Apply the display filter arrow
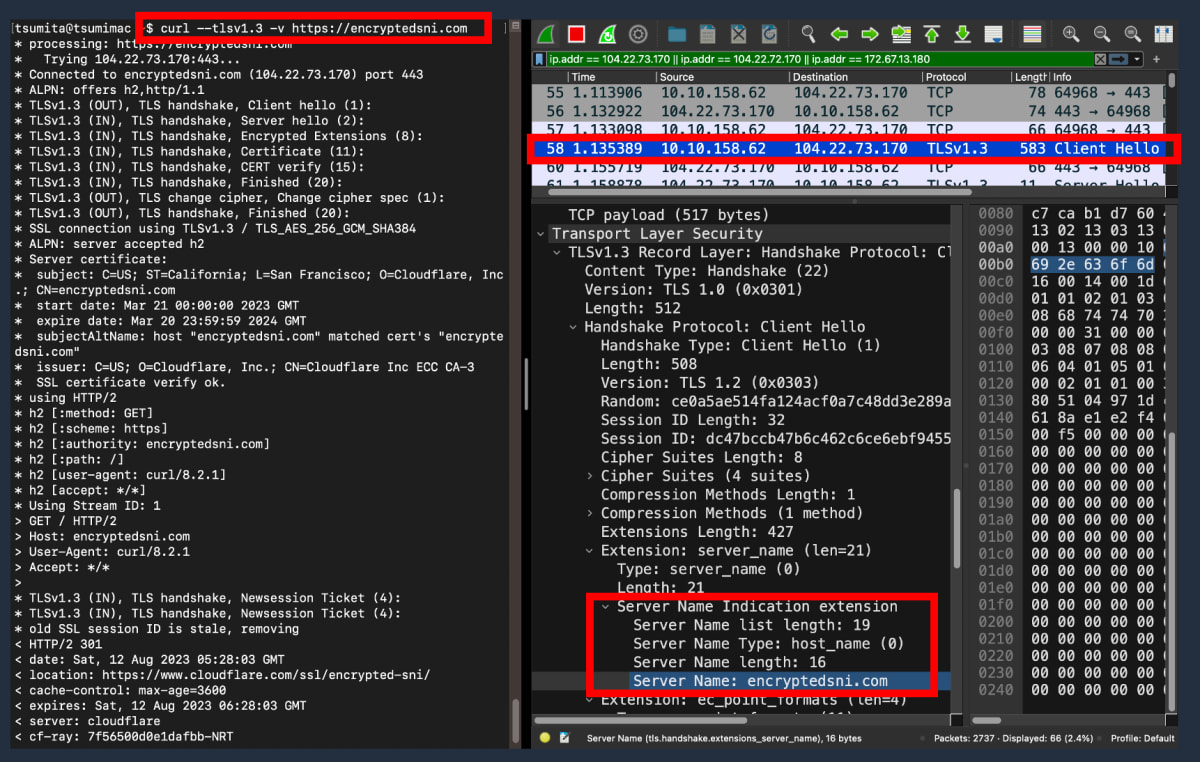The height and width of the screenshot is (762, 1200). pyautogui.click(x=1119, y=59)
